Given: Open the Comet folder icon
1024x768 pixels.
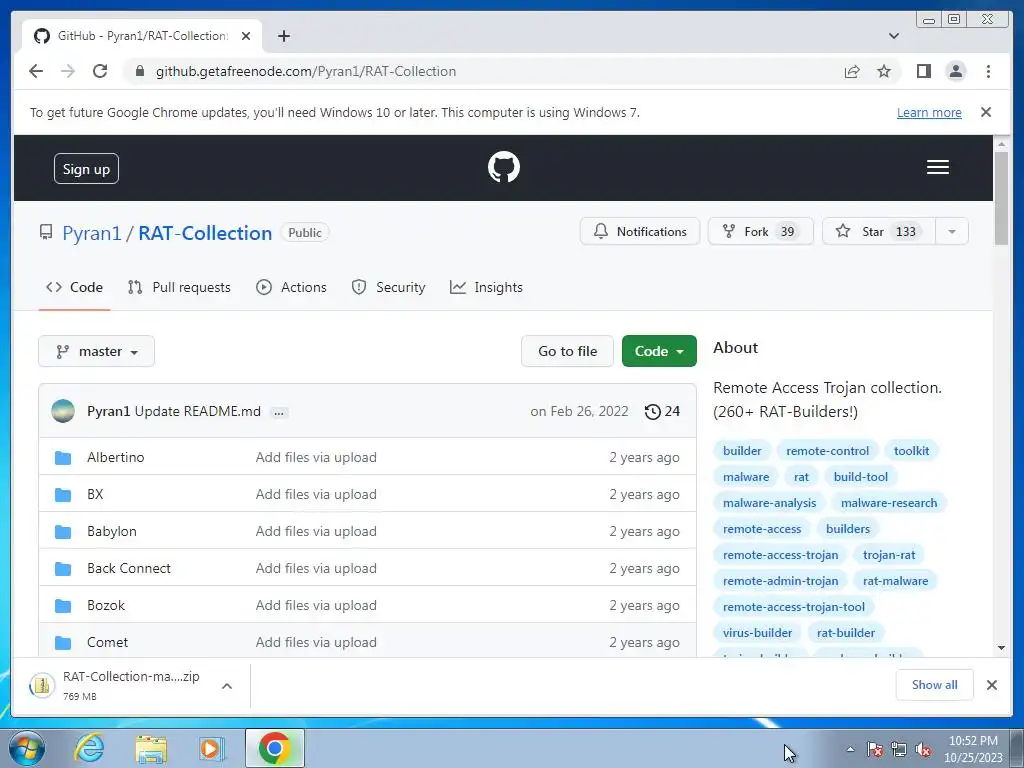Looking at the screenshot, I should 63,643.
